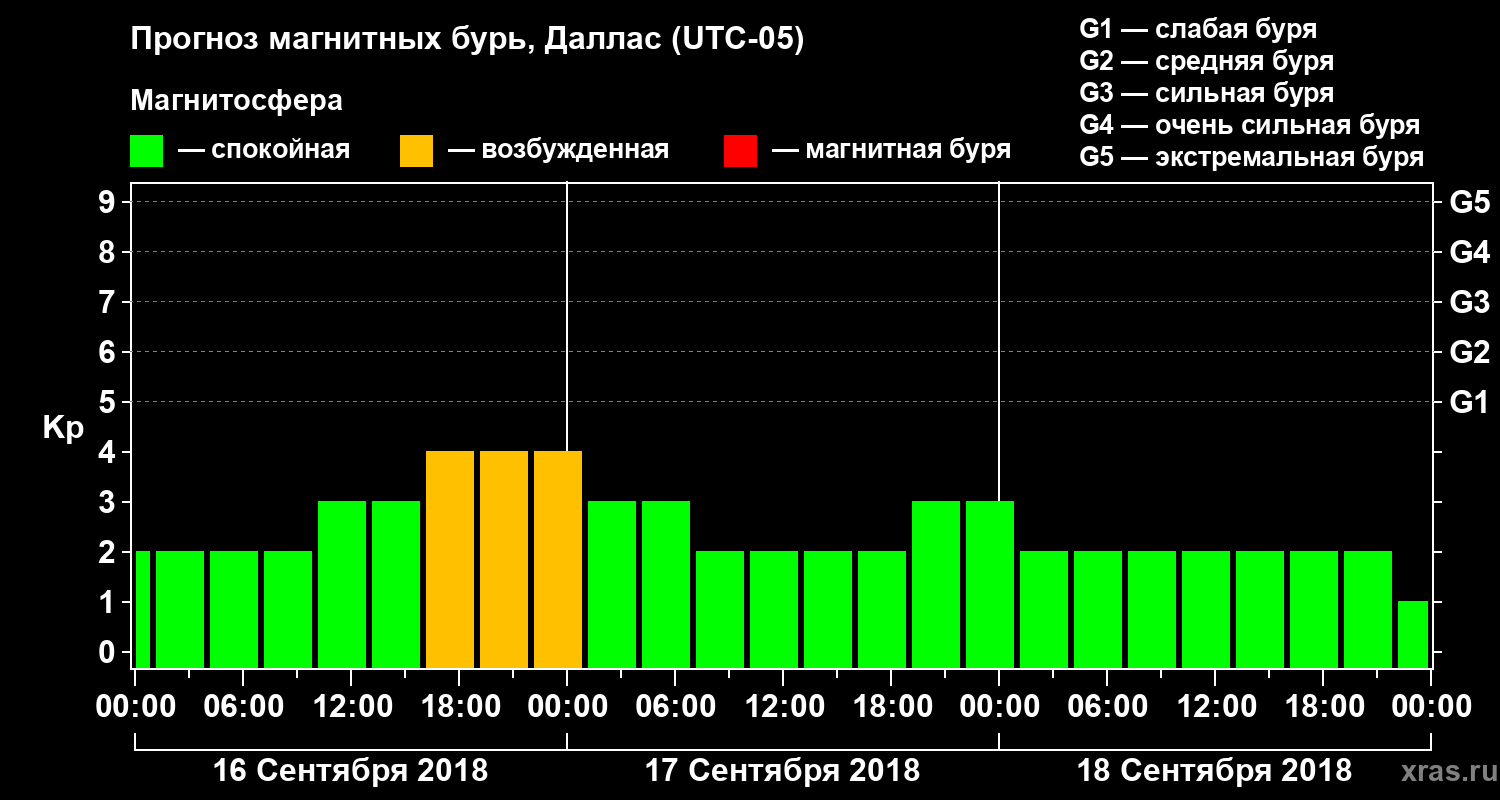Click the 'G2' label on the right axis
The image size is (1500, 800).
(1469, 352)
